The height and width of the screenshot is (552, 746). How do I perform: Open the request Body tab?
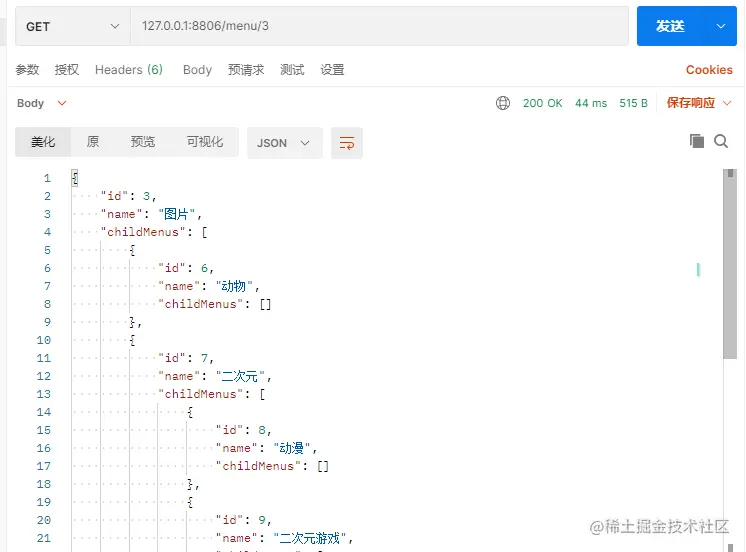(197, 70)
